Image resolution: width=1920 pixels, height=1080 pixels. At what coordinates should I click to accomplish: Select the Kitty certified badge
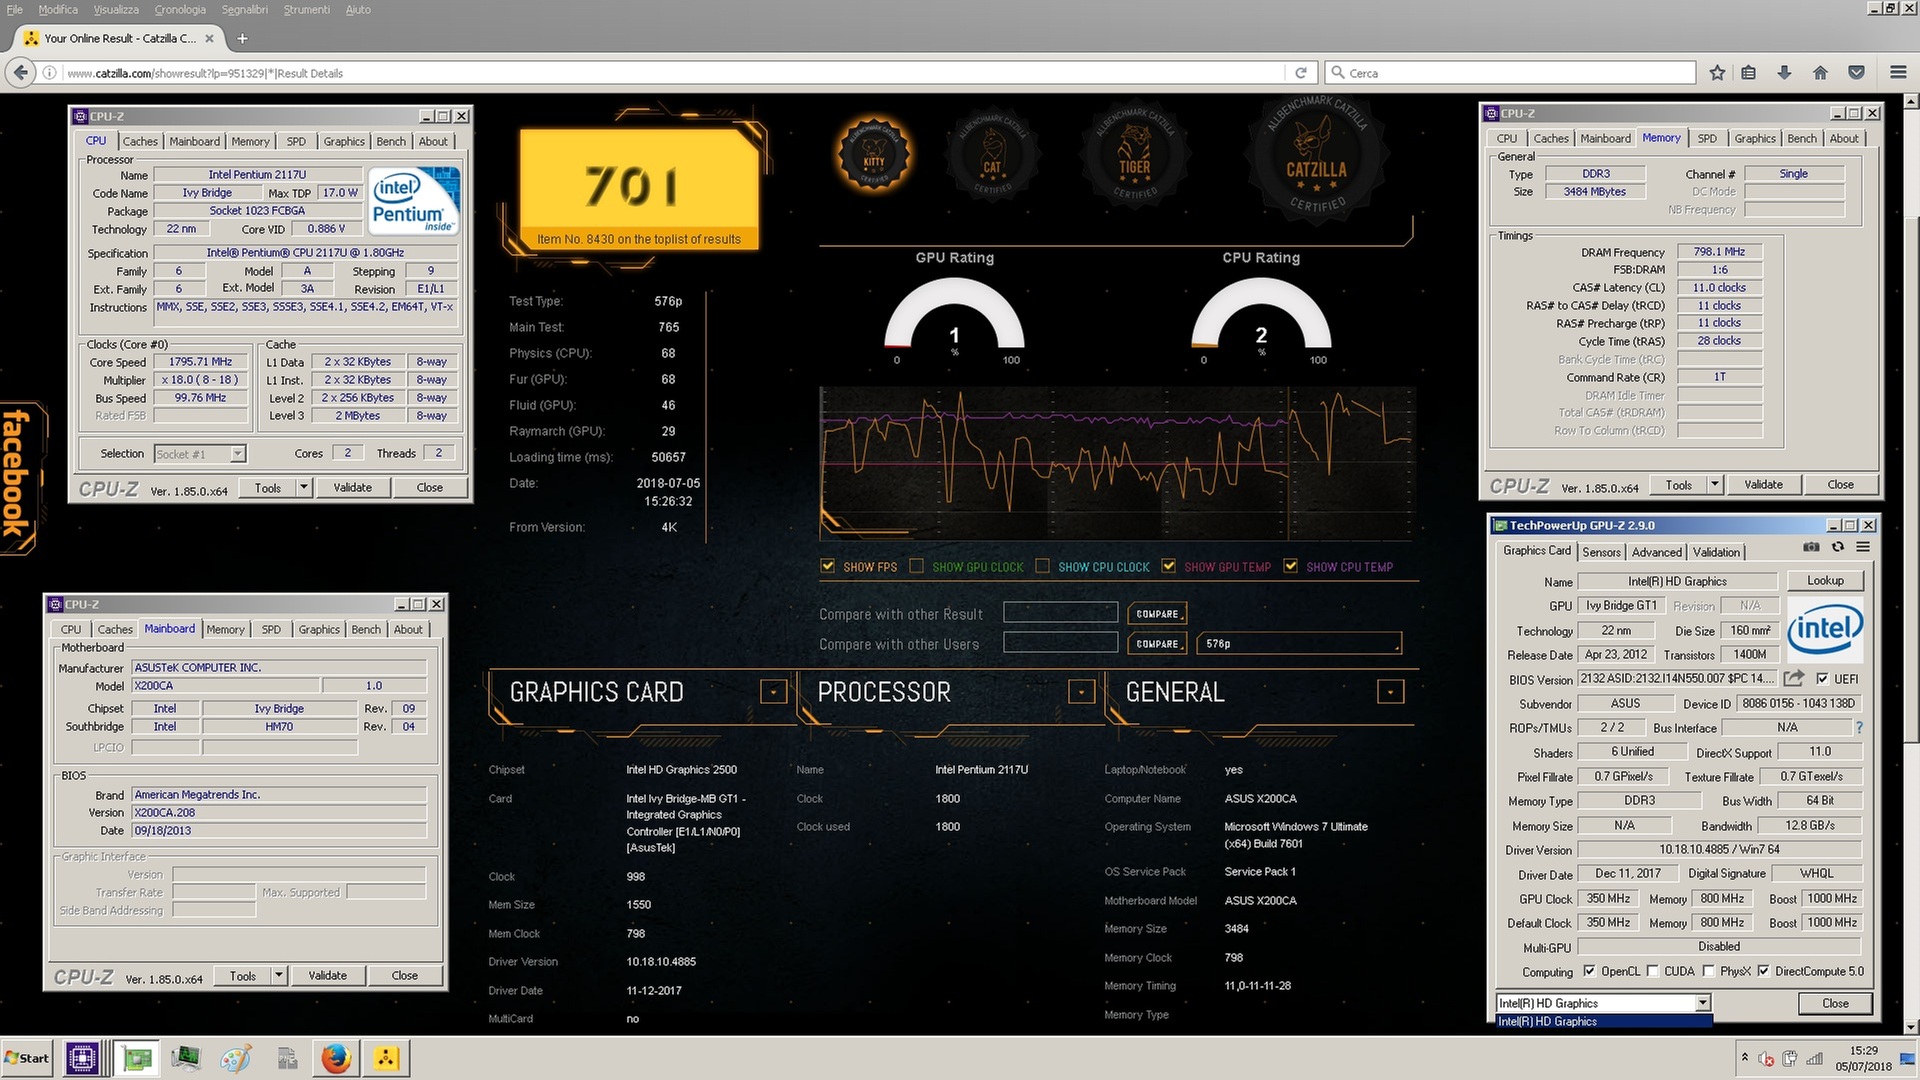[x=873, y=155]
